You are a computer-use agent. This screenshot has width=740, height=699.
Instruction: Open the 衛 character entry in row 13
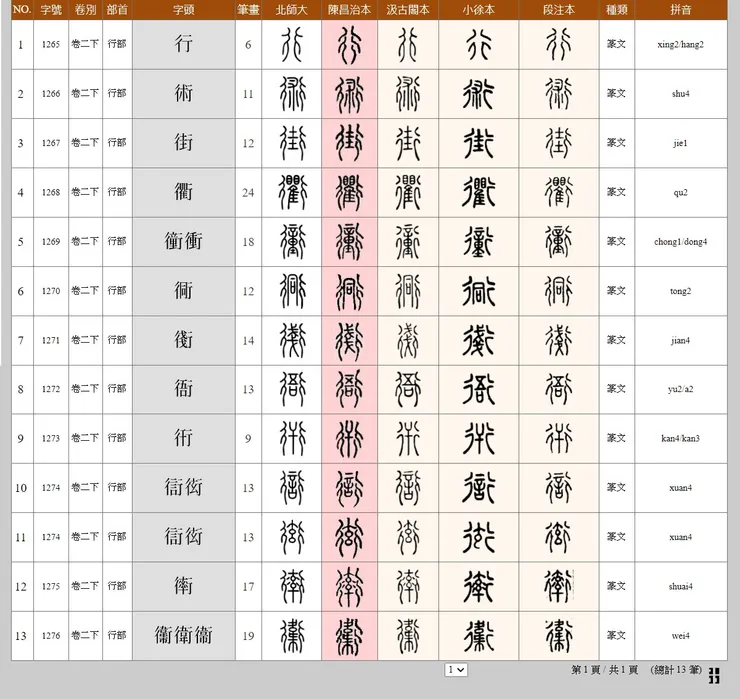pos(184,635)
